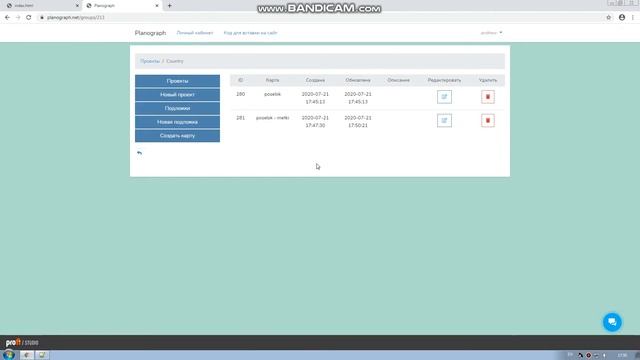This screenshot has height=360, width=640.
Task: Click the ID column header
Action: pyautogui.click(x=240, y=80)
